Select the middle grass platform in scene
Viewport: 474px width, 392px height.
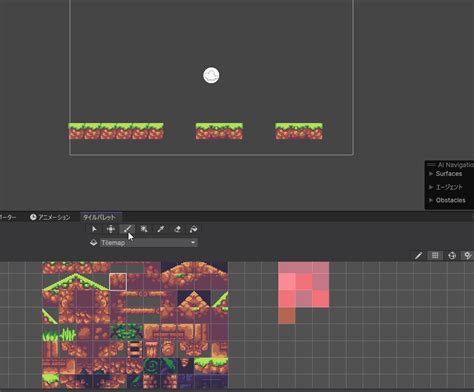[x=219, y=131]
